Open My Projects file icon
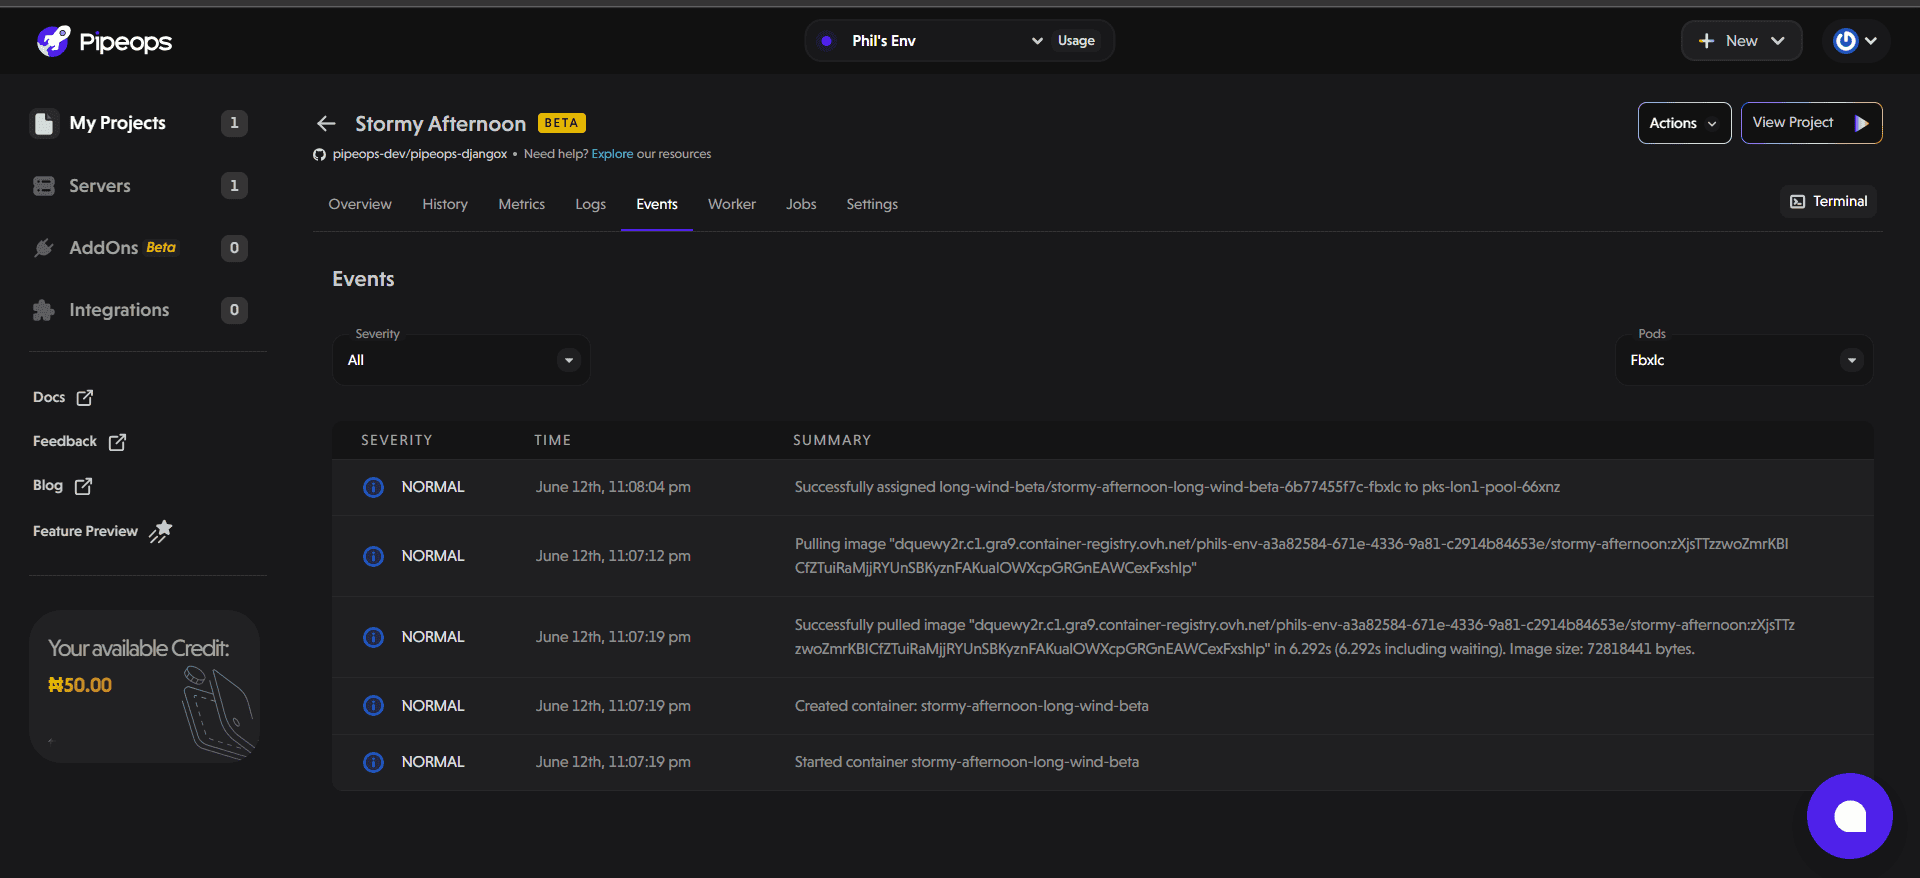 click(44, 123)
